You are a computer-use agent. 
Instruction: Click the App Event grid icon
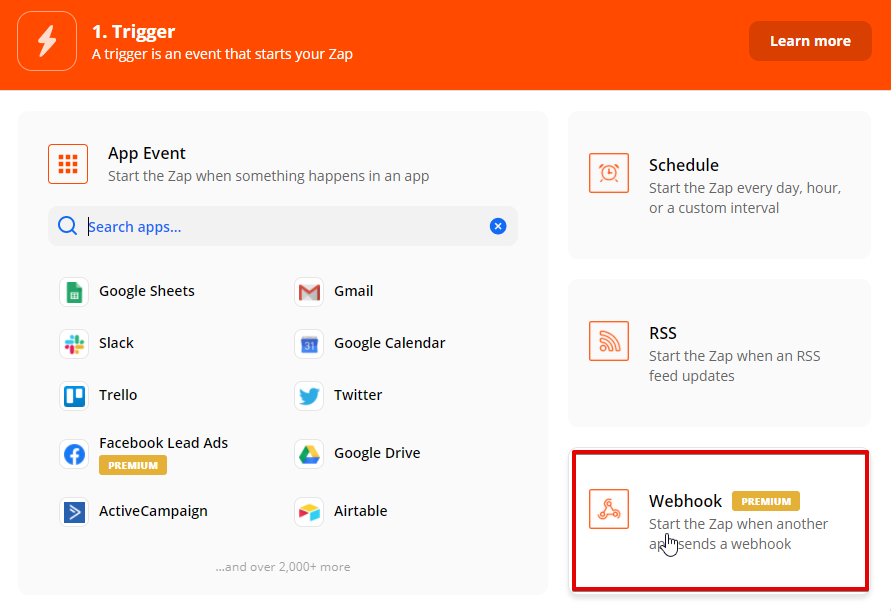[68, 164]
